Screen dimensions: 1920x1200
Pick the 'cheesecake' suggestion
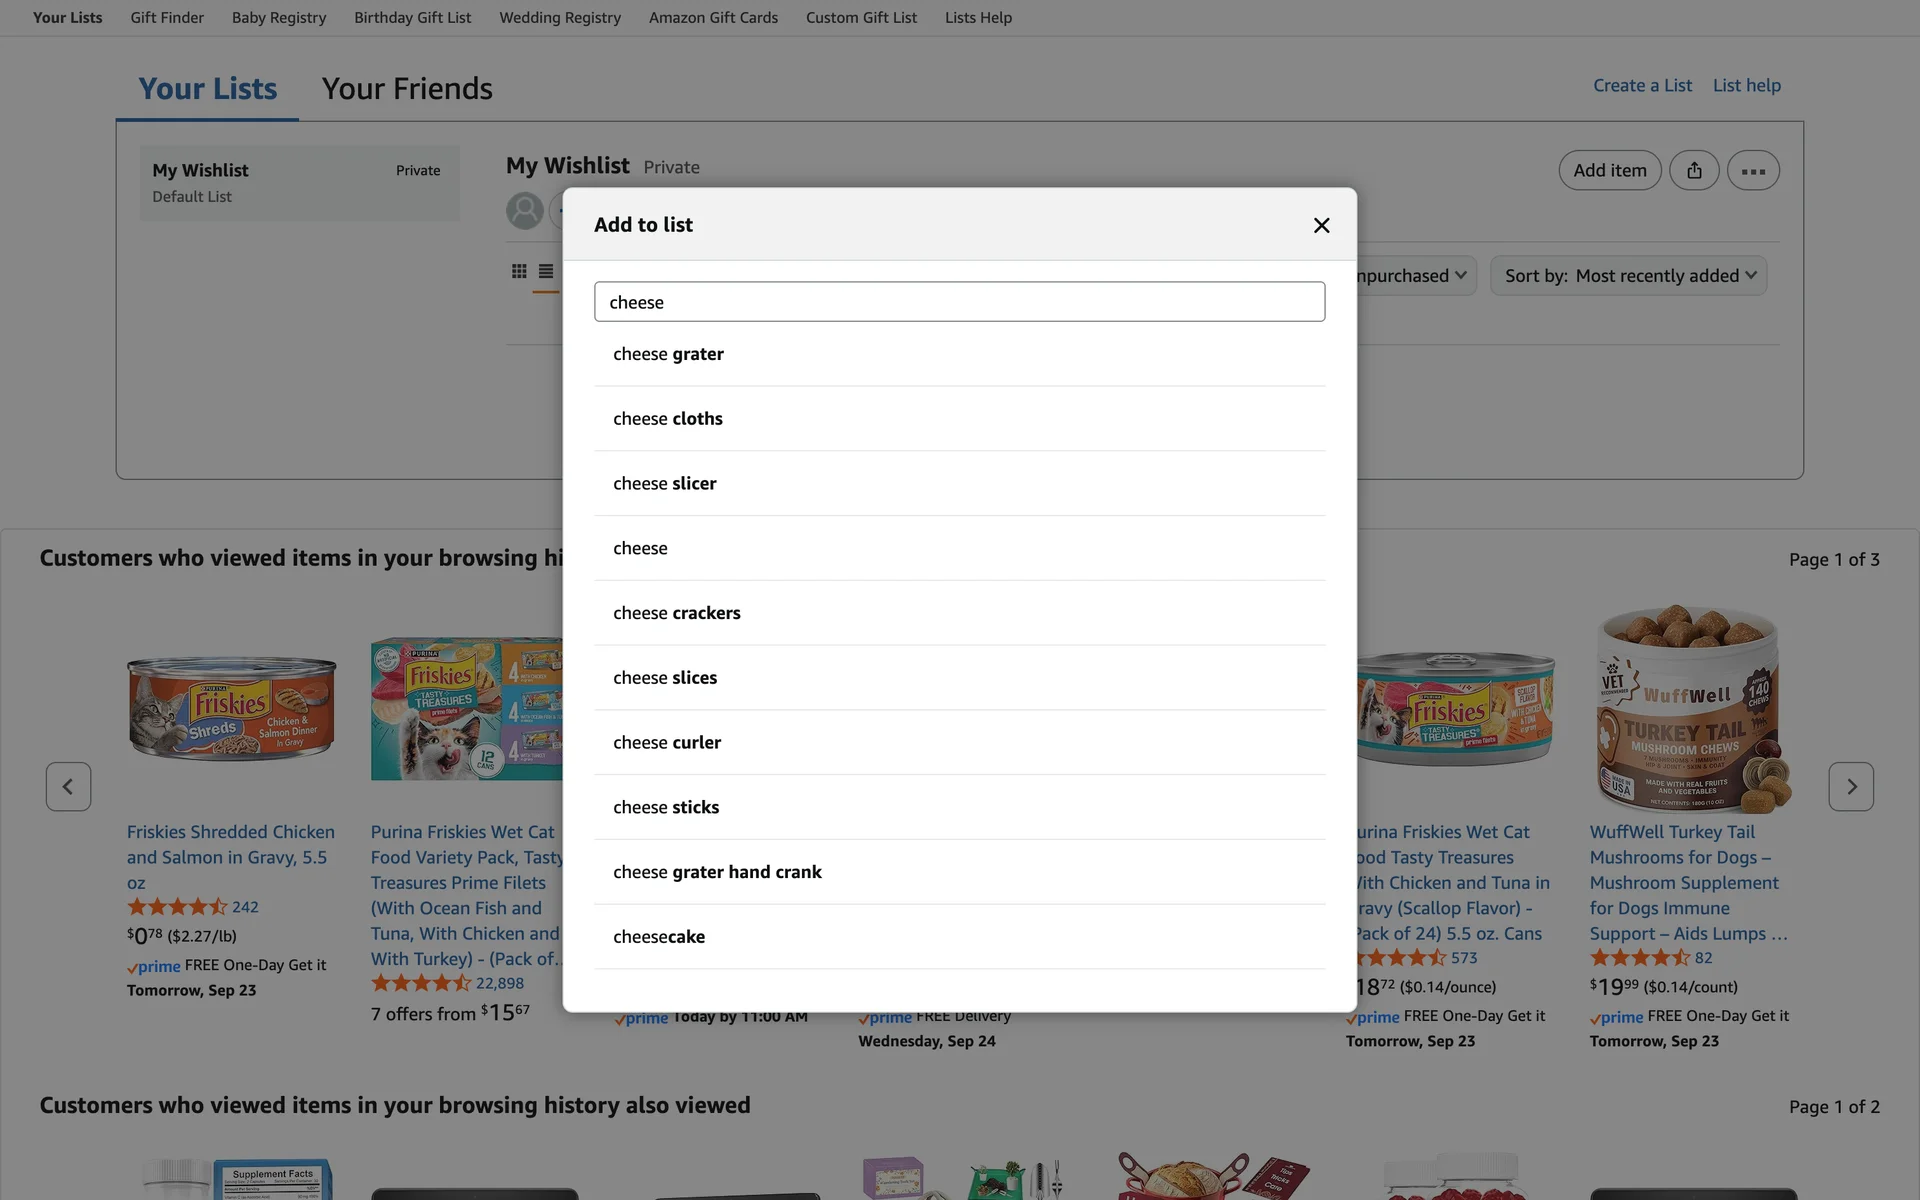tap(659, 937)
